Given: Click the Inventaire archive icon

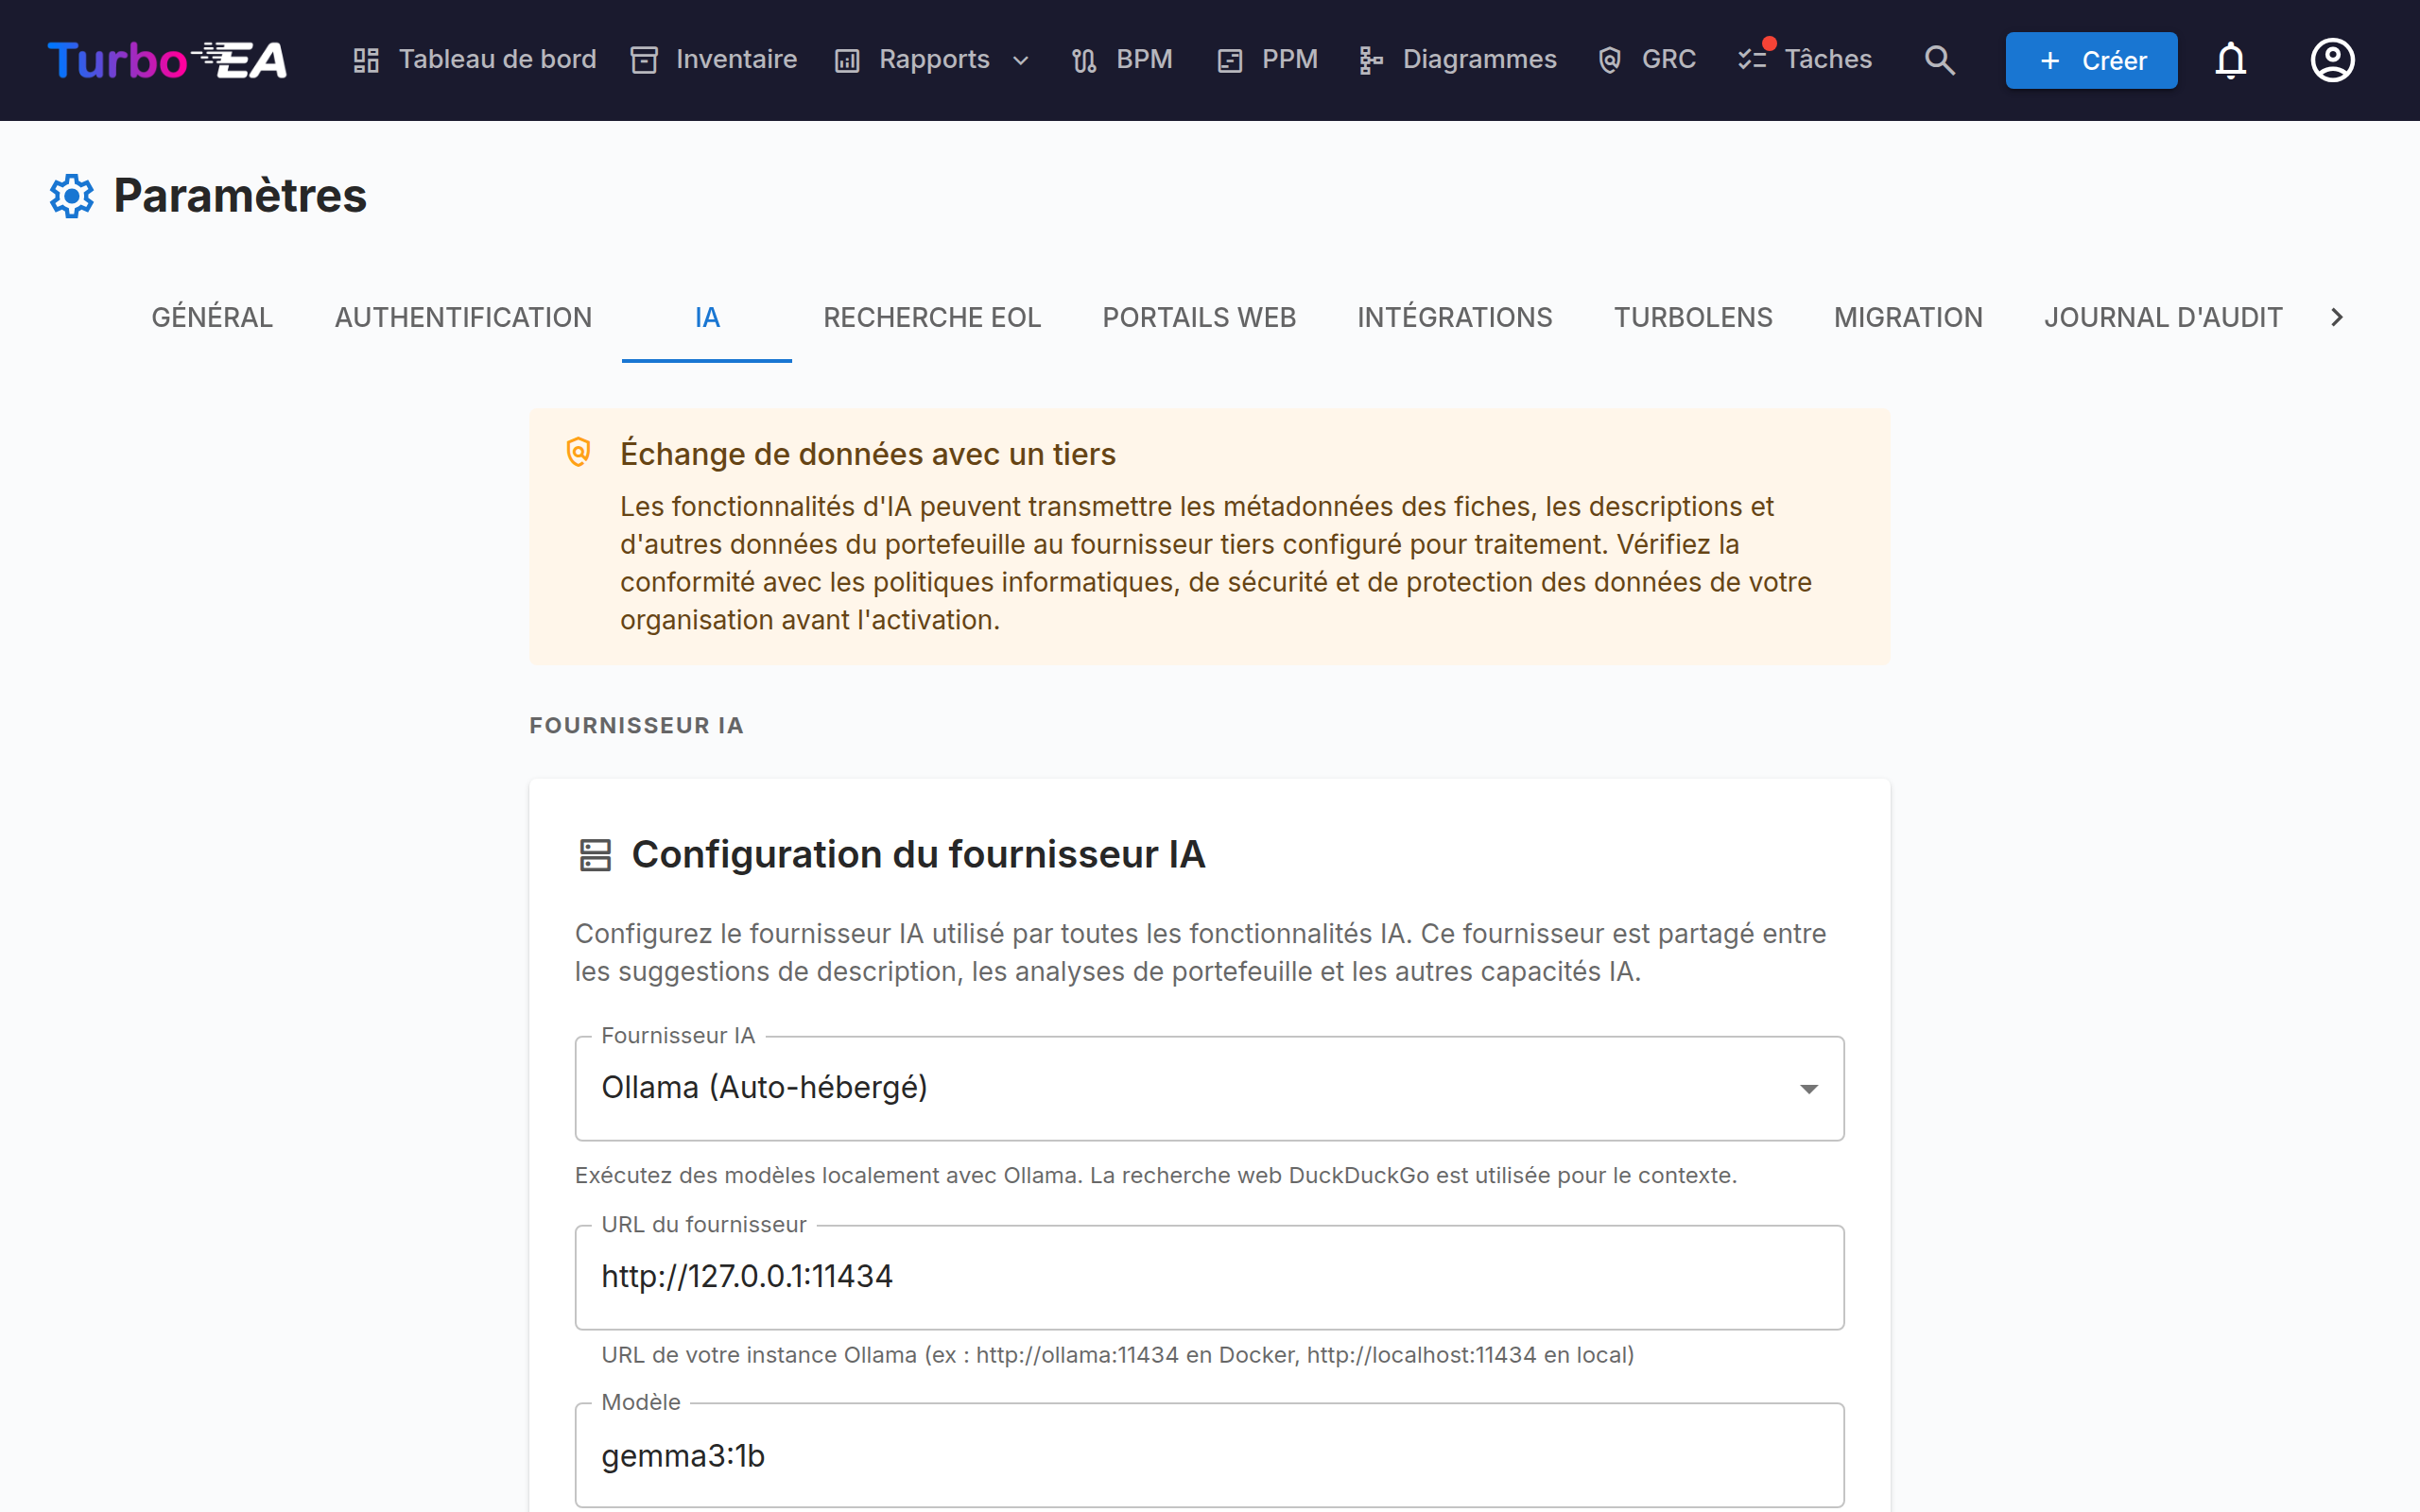Looking at the screenshot, I should (x=644, y=61).
